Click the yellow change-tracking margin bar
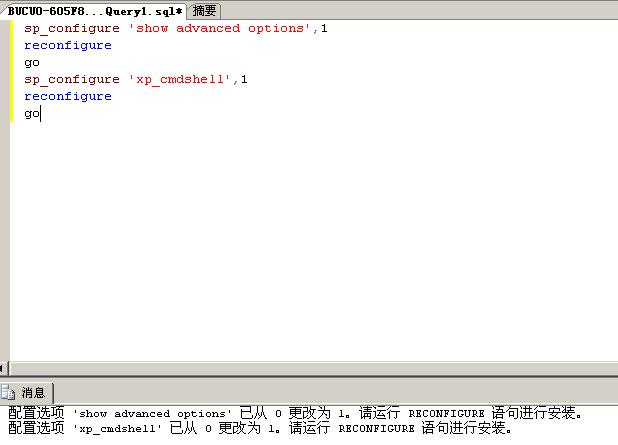Image resolution: width=618 pixels, height=445 pixels. coord(11,71)
